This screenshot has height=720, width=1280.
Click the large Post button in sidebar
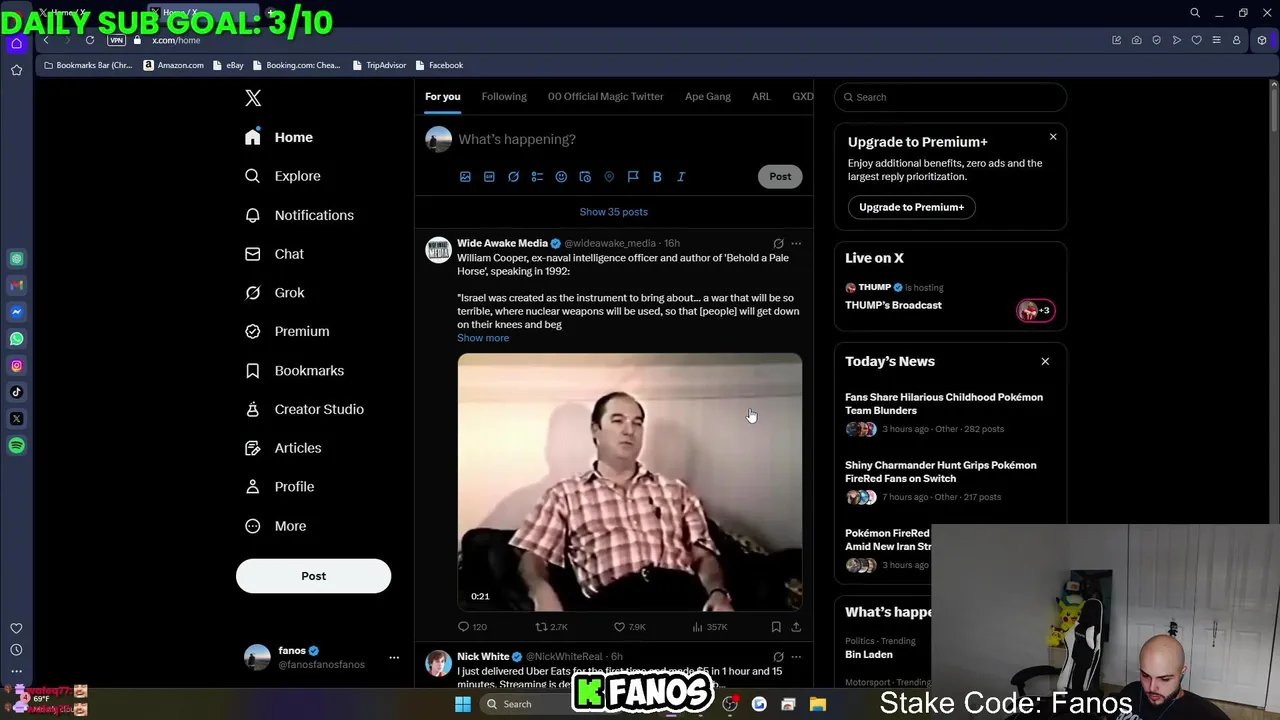tap(313, 576)
